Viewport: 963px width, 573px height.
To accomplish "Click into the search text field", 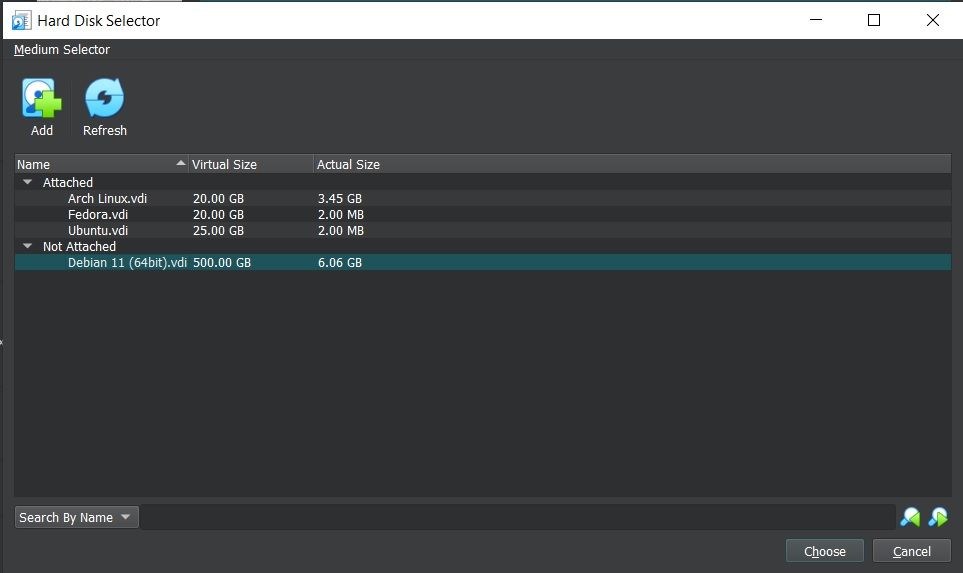I will point(516,517).
